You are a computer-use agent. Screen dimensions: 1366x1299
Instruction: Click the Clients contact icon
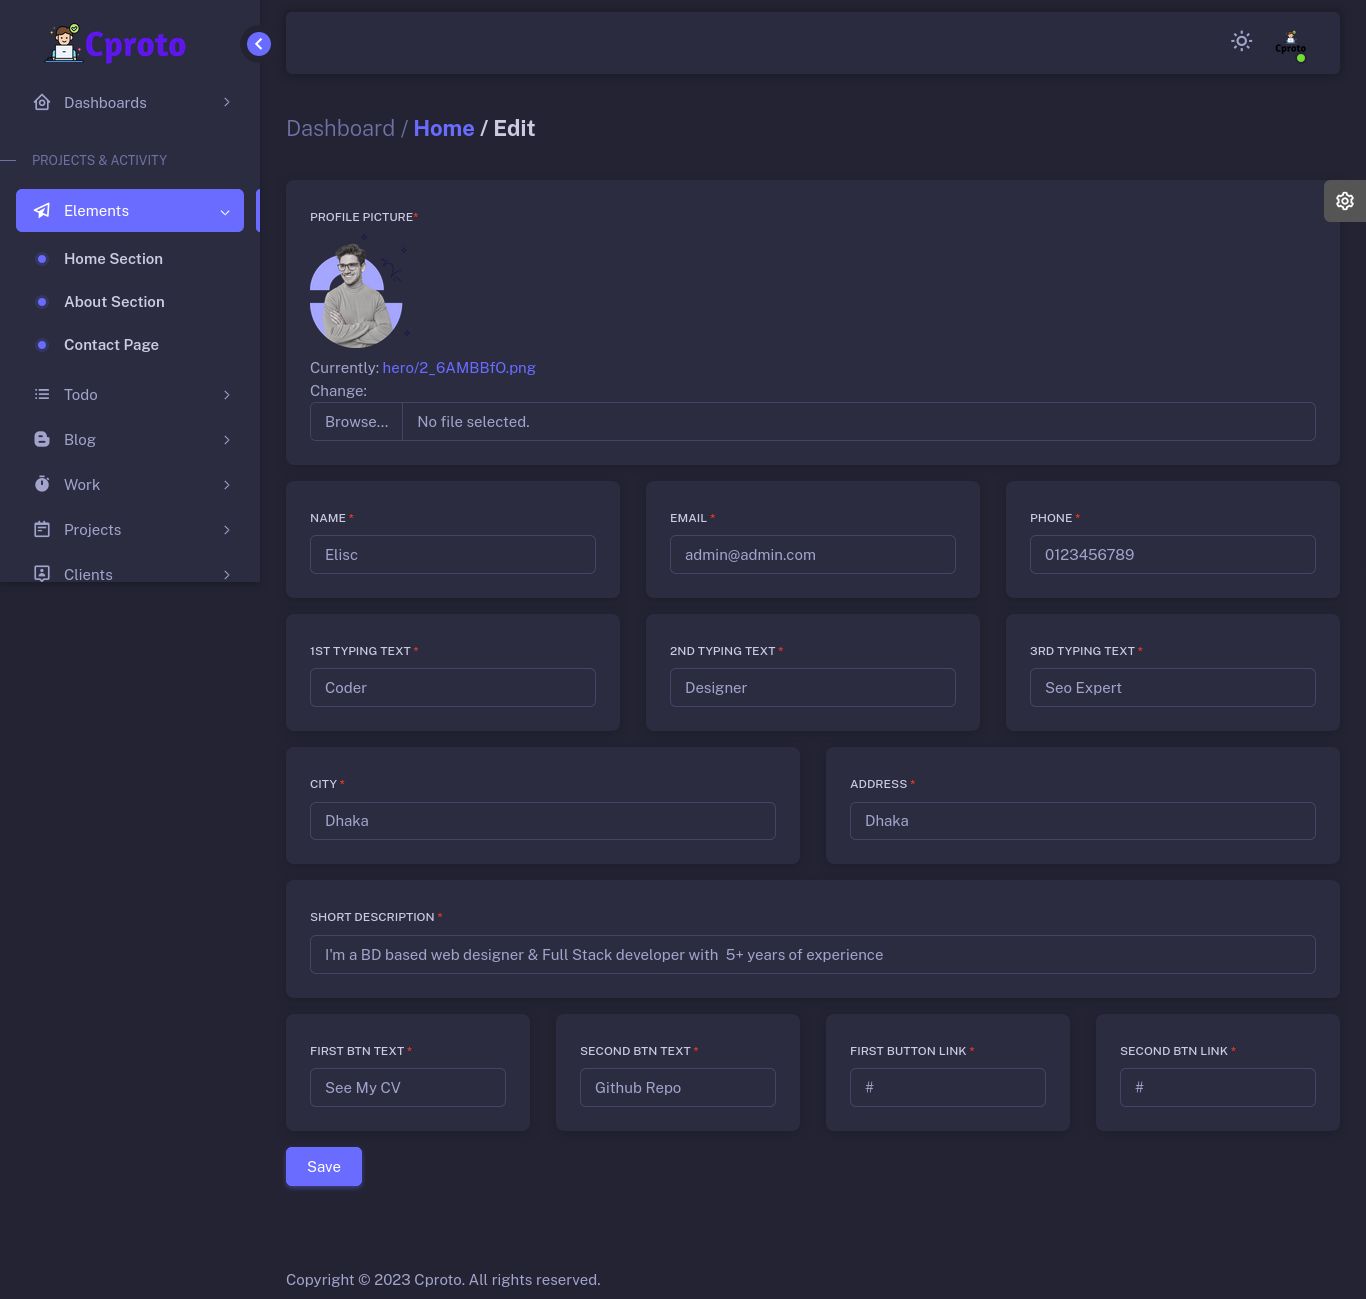click(42, 574)
